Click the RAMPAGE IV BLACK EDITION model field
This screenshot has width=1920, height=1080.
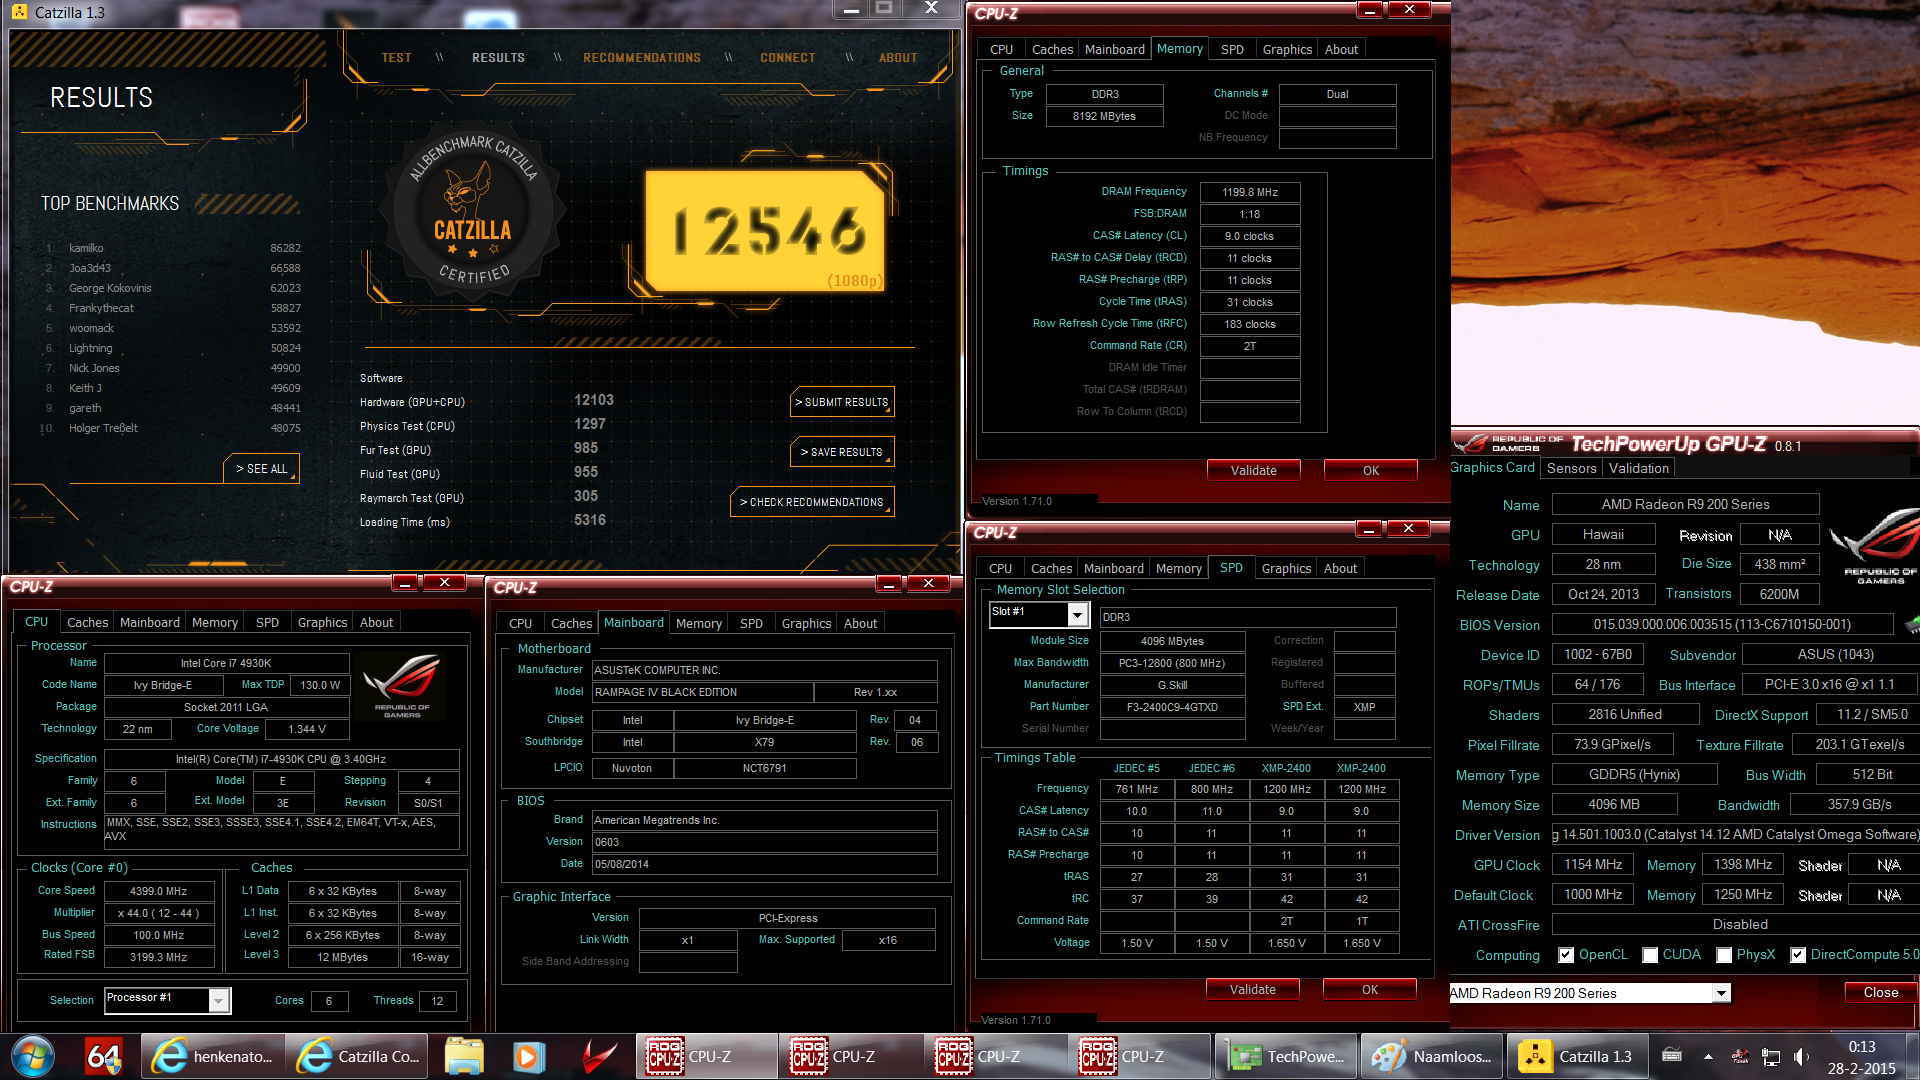pyautogui.click(x=702, y=692)
